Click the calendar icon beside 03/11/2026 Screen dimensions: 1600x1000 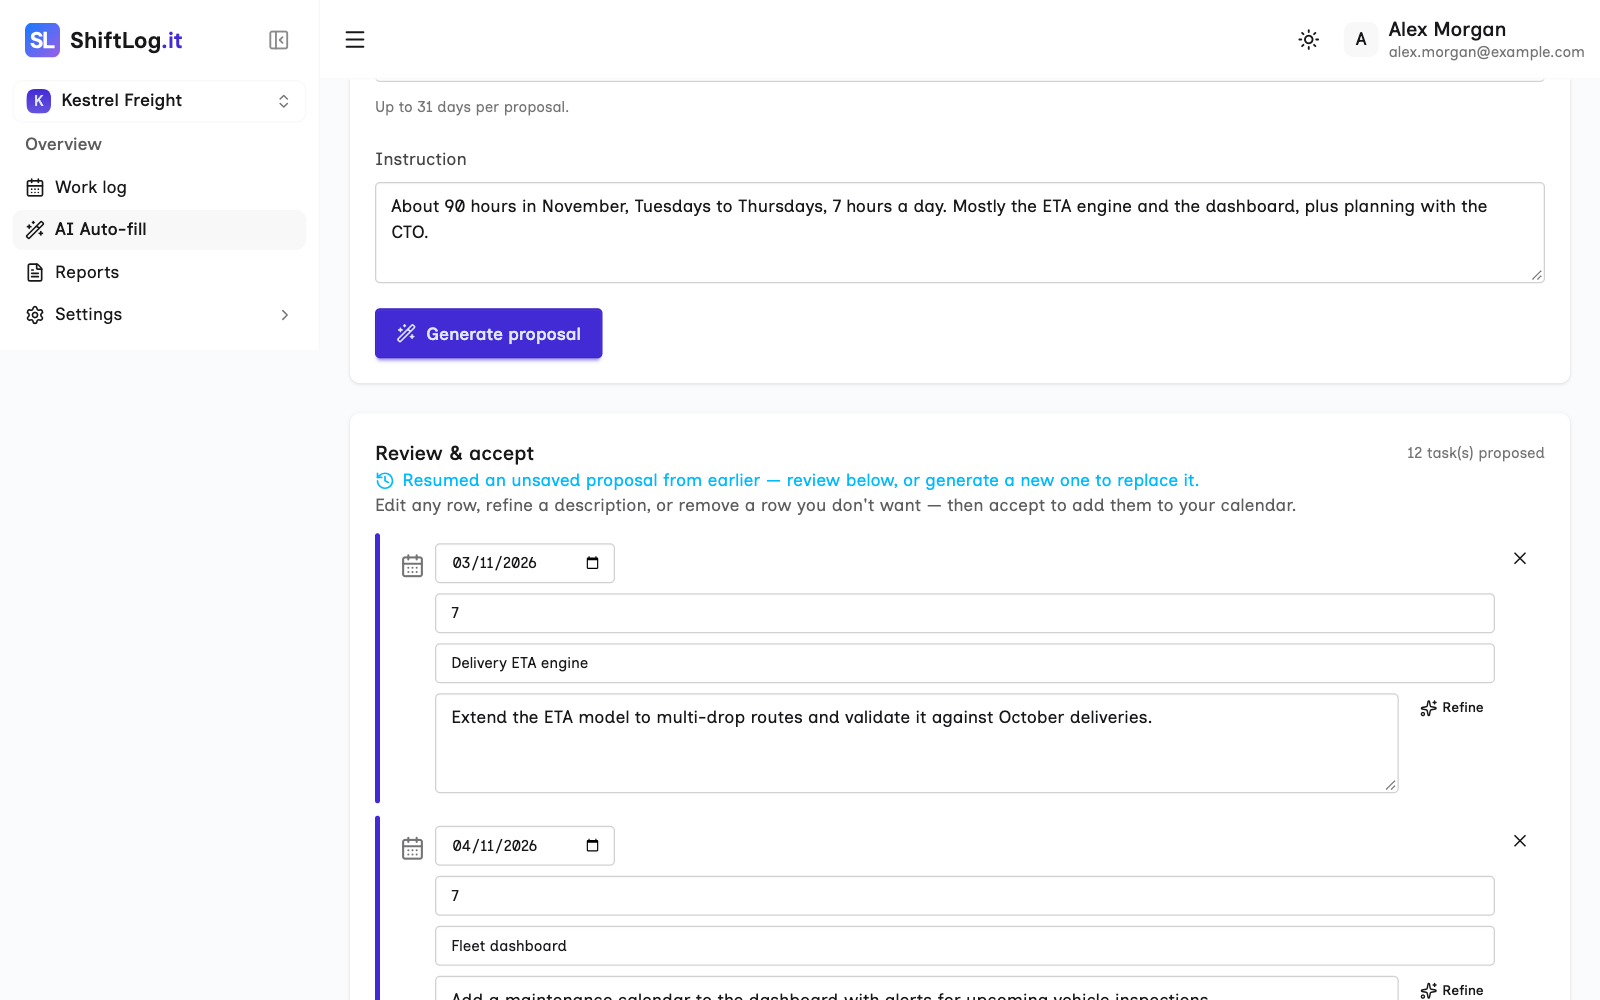click(x=412, y=566)
